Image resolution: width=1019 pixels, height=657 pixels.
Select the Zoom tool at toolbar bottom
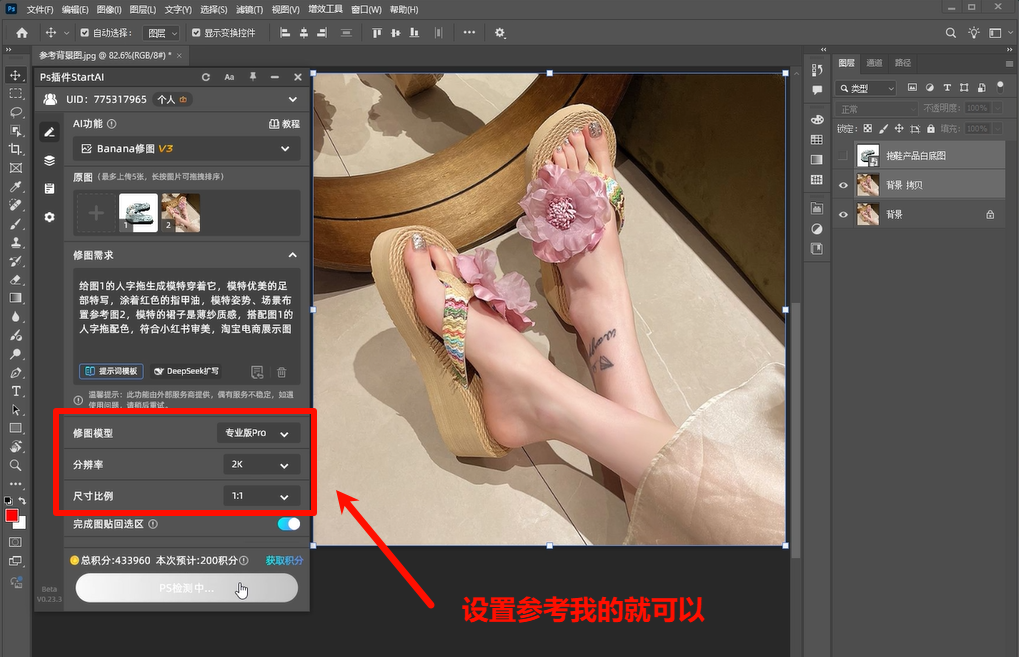point(15,464)
